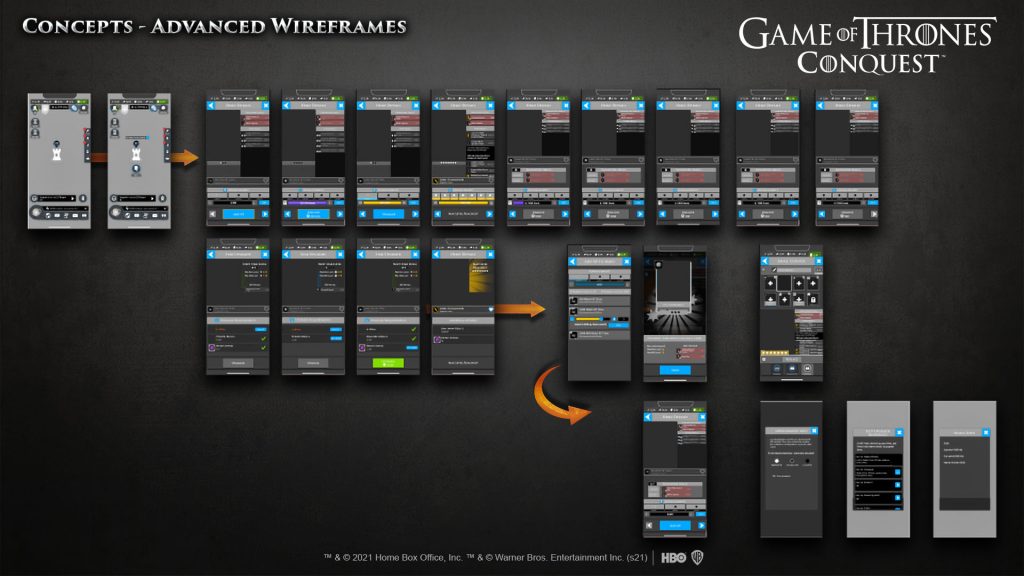Screen dimensions: 1024x576
Task: Close the small menu dialog via blue X
Action: [x=986, y=432]
